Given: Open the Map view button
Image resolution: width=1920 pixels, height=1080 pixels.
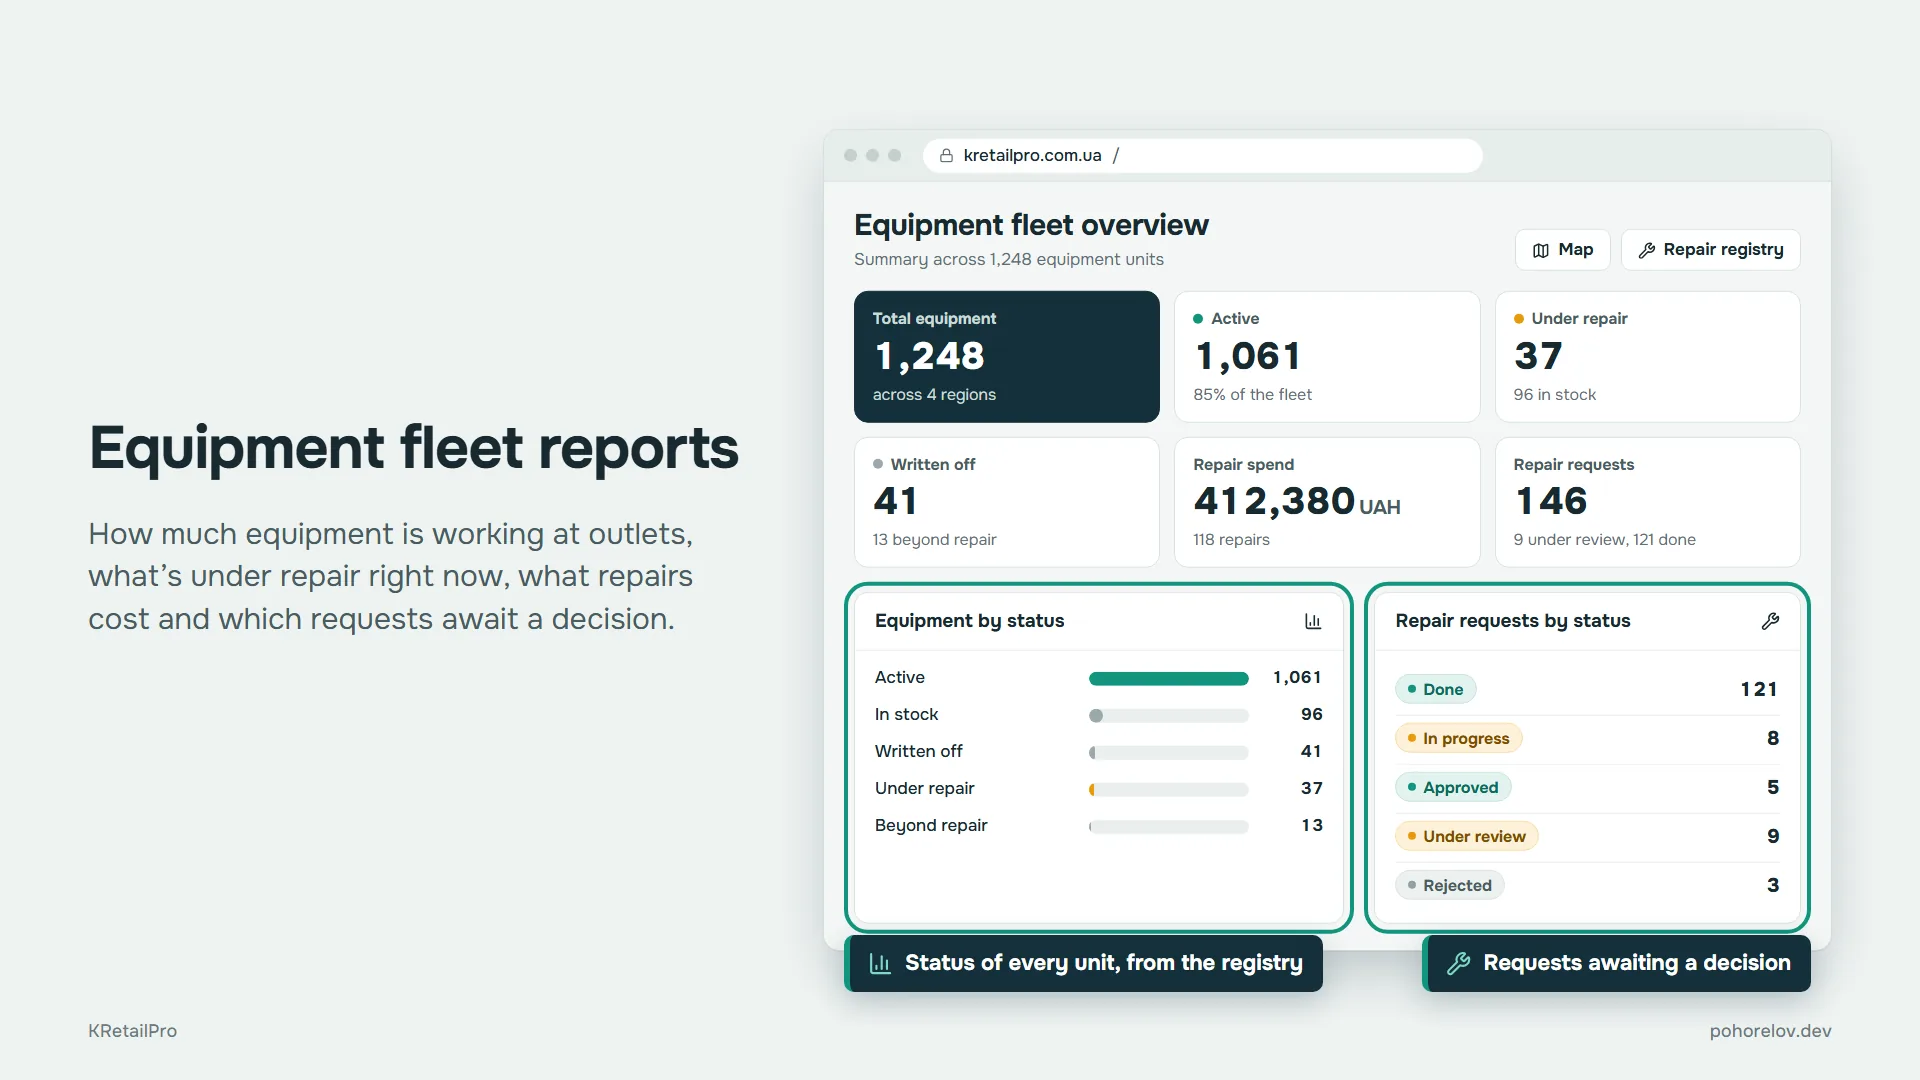Looking at the screenshot, I should tap(1562, 250).
